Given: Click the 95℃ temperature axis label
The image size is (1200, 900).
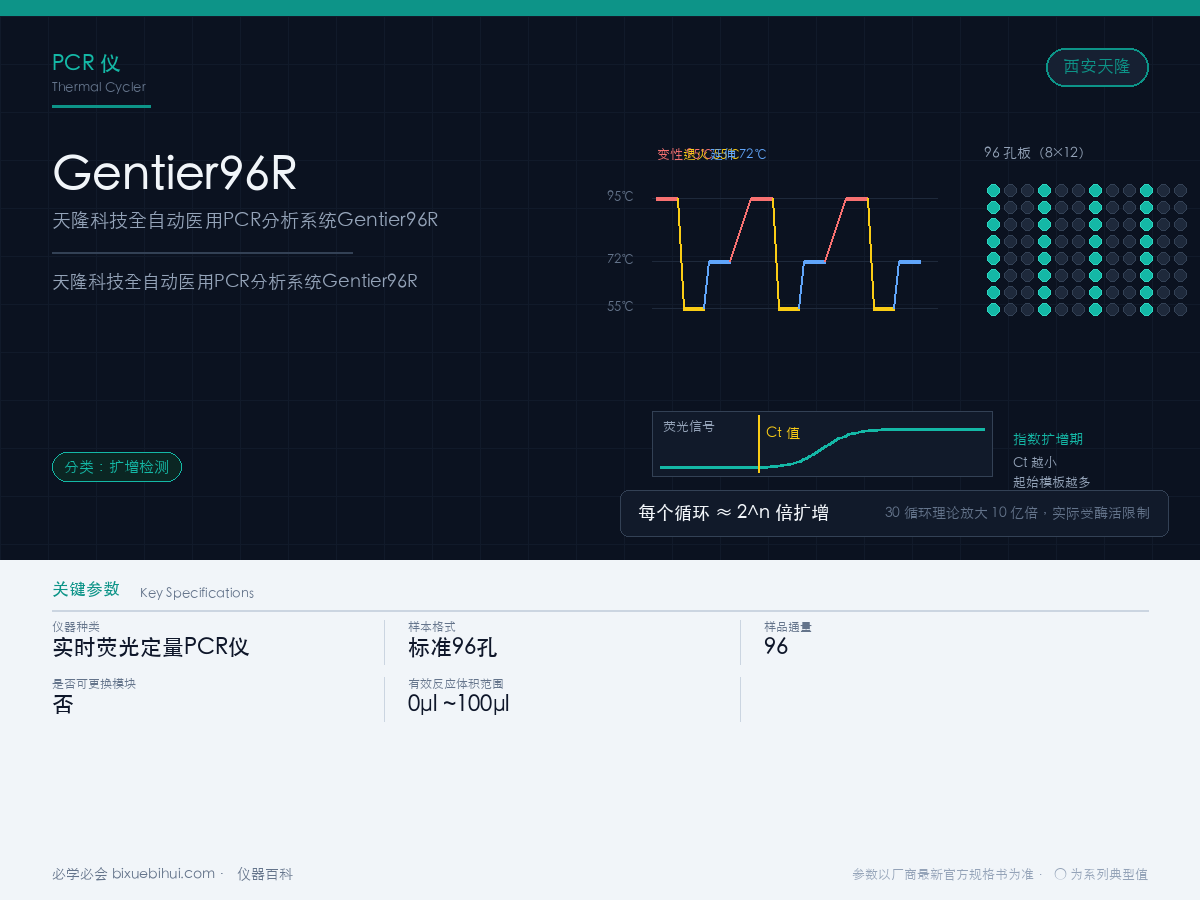Looking at the screenshot, I should point(620,196).
